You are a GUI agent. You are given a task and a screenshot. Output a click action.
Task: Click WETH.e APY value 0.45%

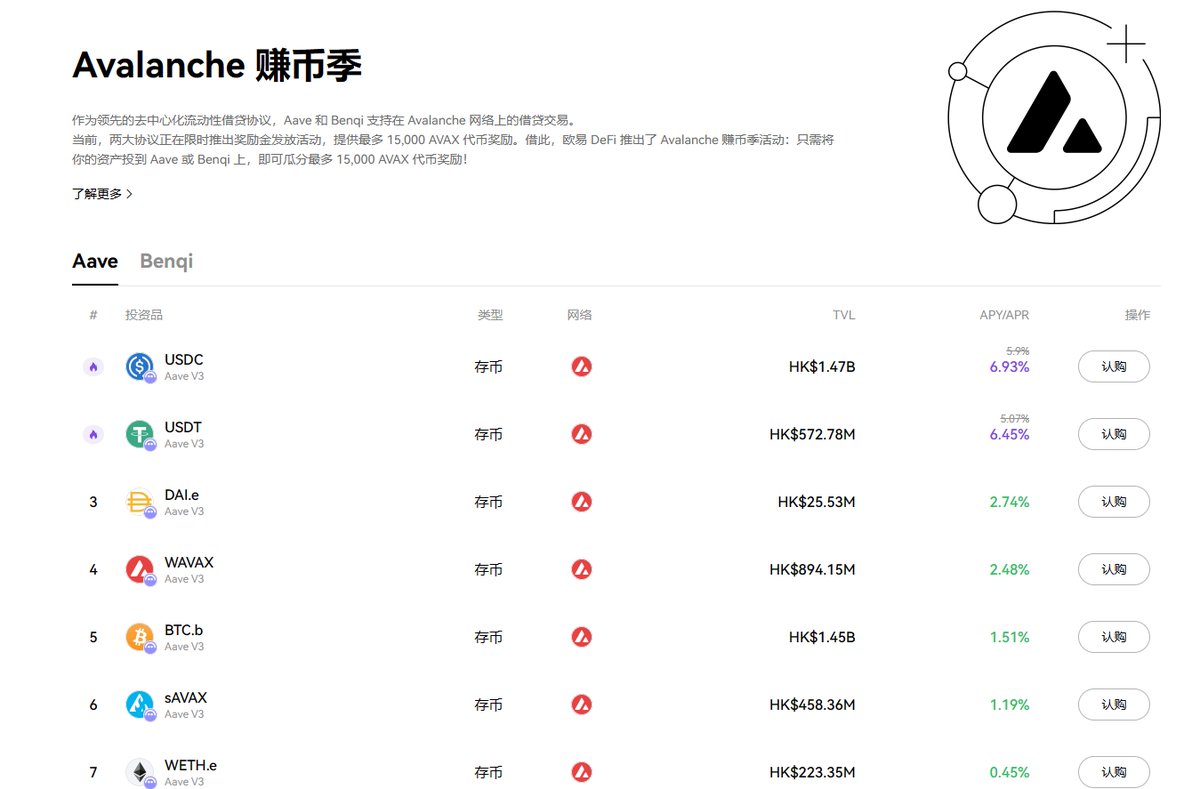tap(1009, 772)
